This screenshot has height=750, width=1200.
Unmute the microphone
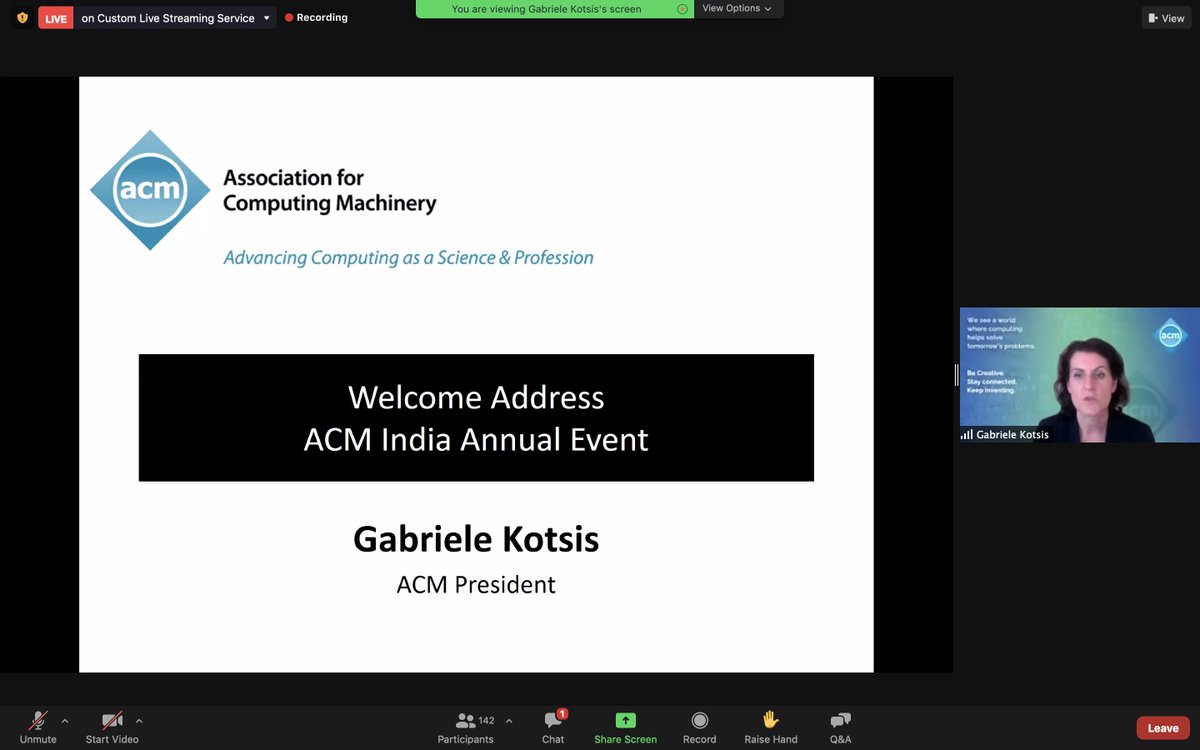click(38, 727)
